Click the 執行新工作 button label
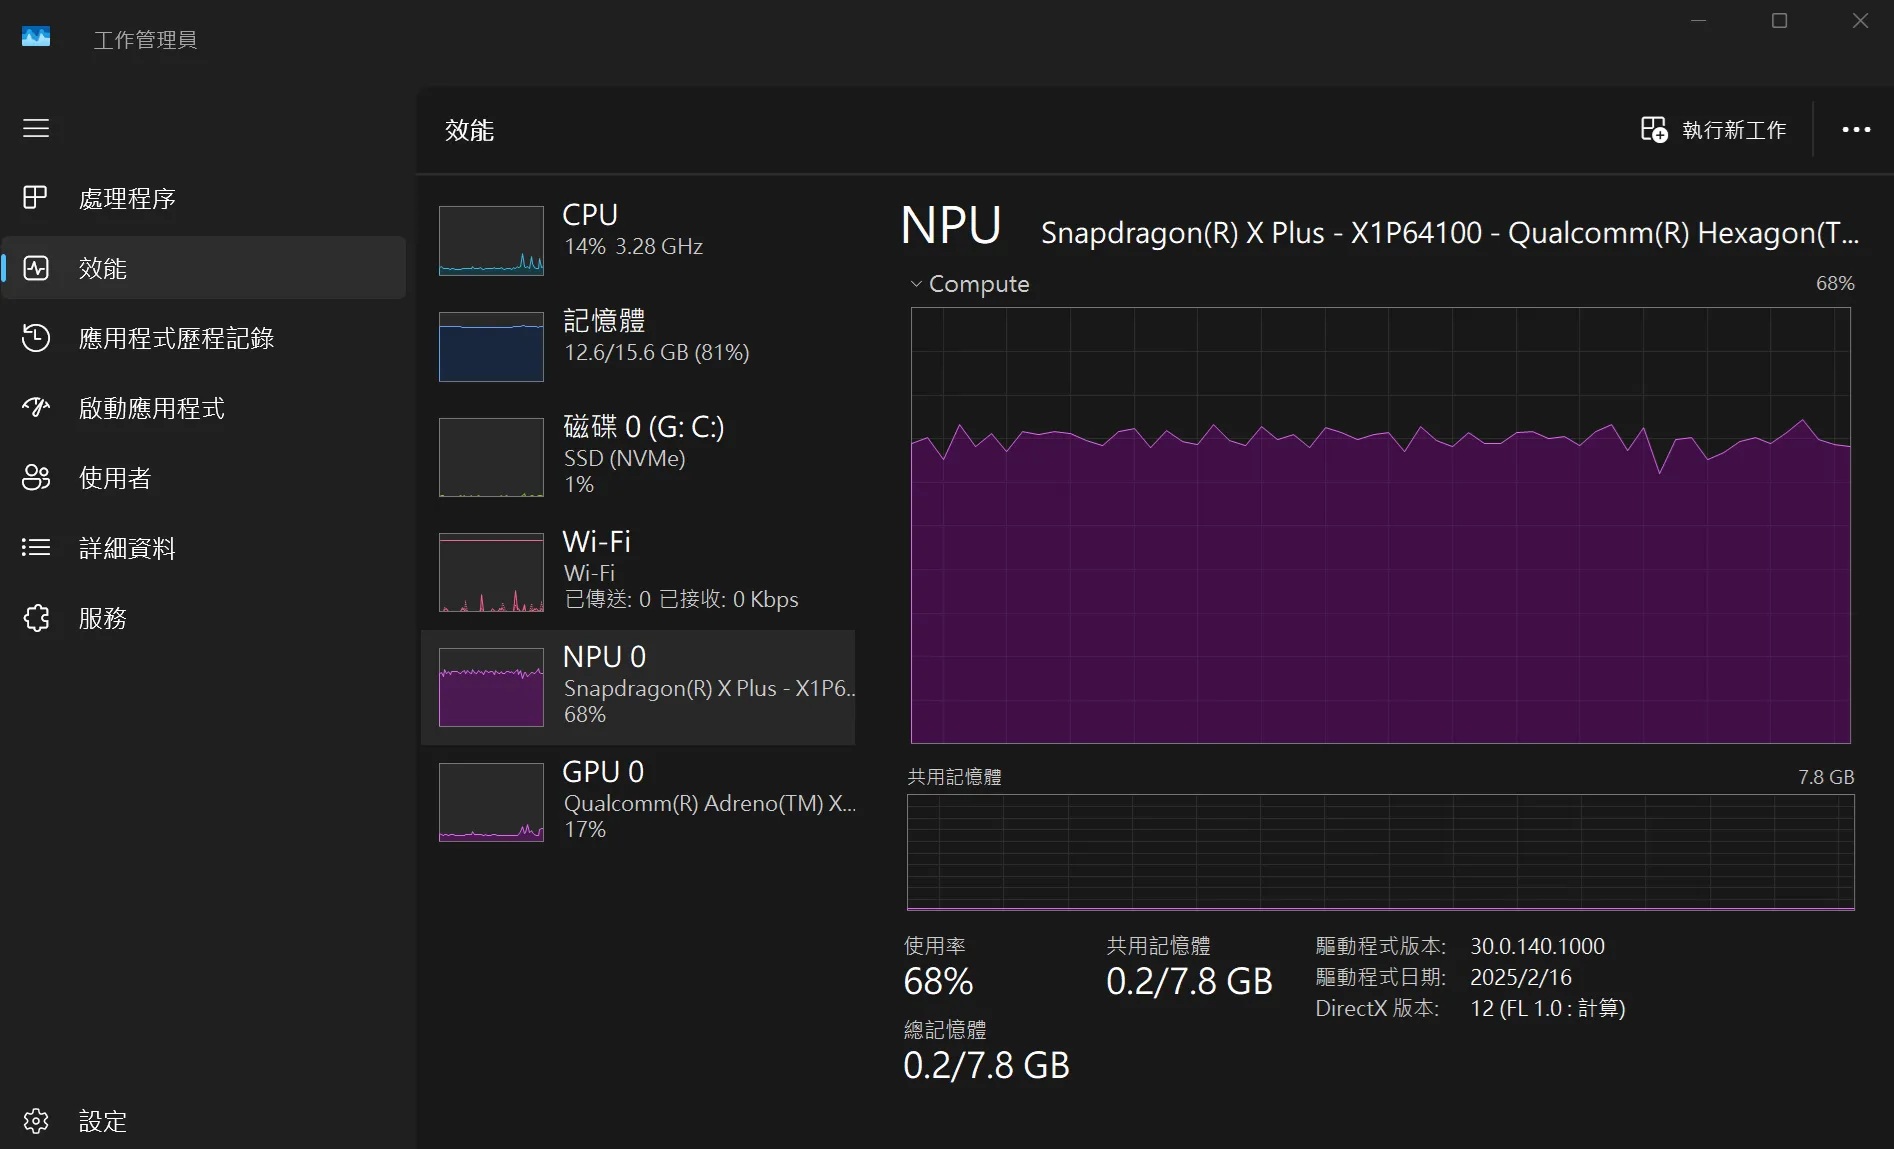 pyautogui.click(x=1734, y=130)
